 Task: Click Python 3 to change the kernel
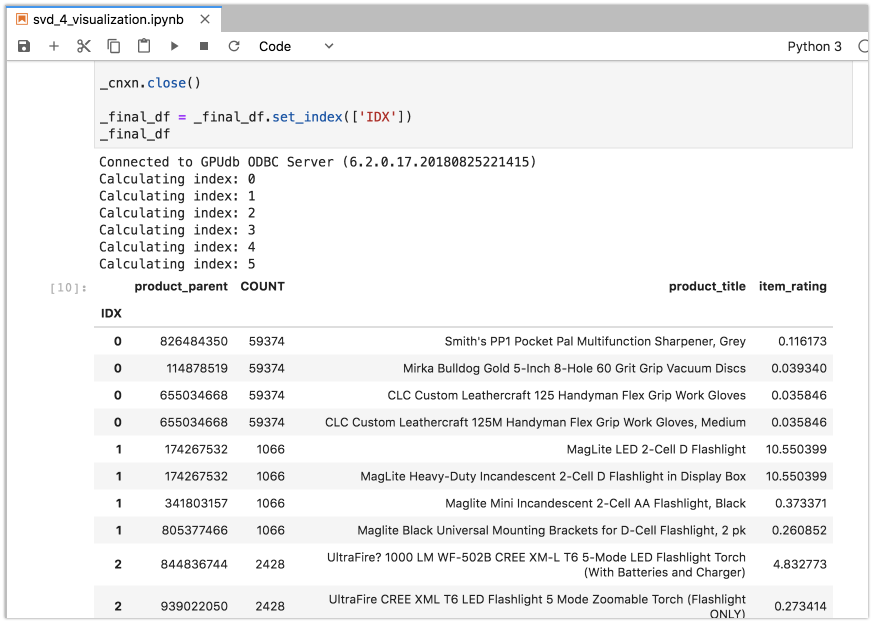pos(814,46)
